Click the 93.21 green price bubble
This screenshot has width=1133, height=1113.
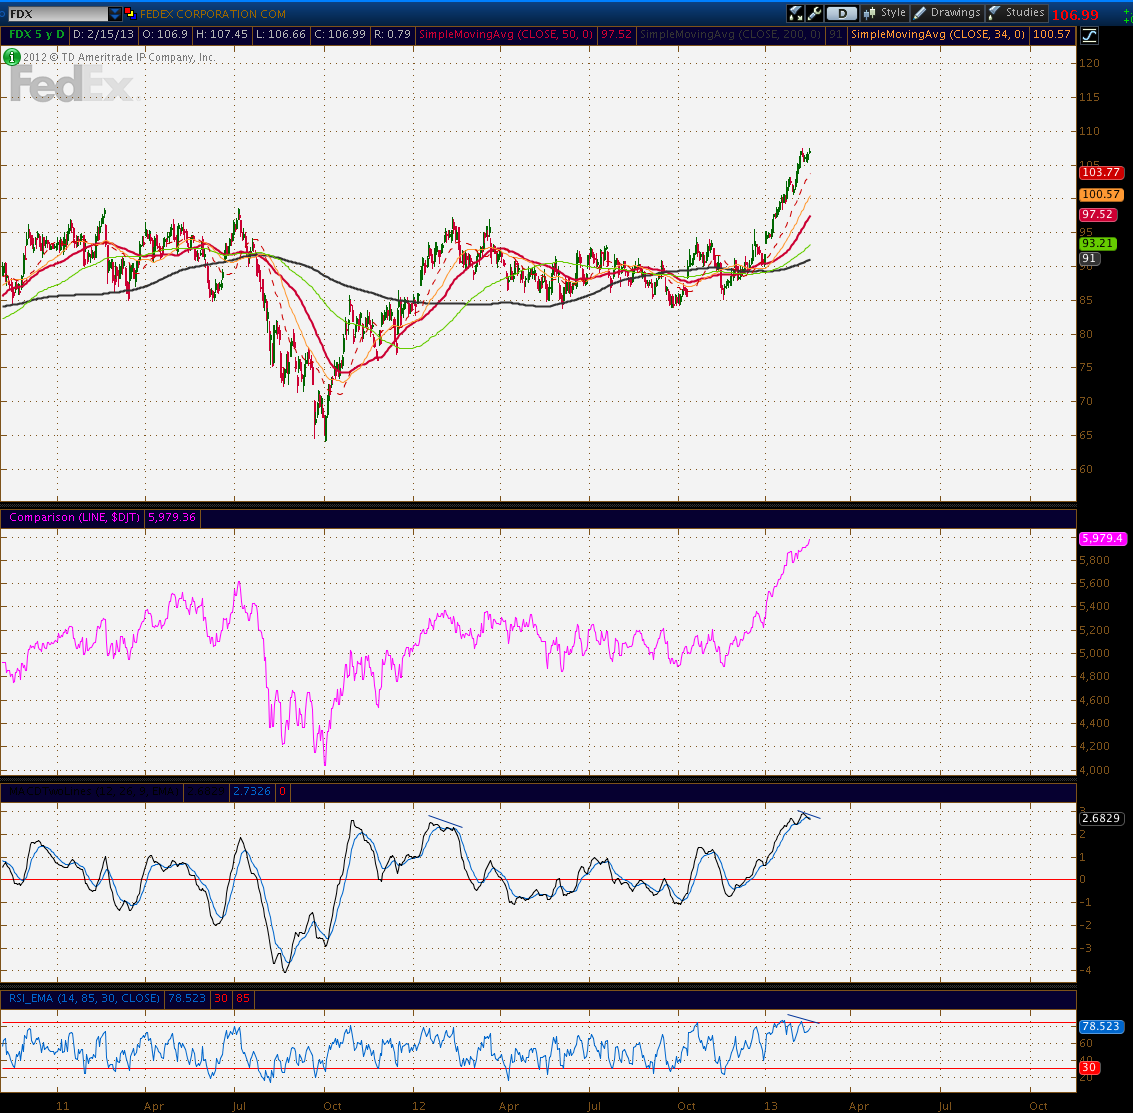(1098, 244)
